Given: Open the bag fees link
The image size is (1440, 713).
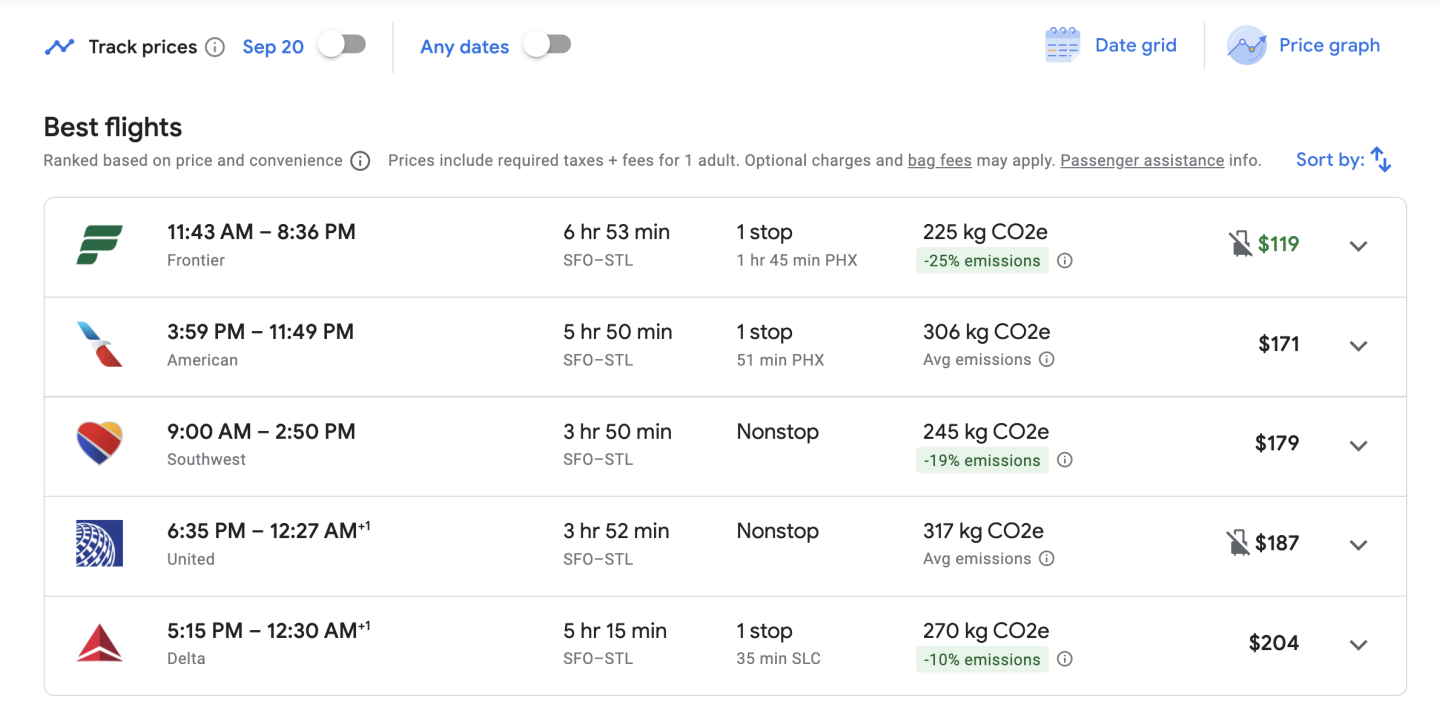Looking at the screenshot, I should [x=939, y=161].
